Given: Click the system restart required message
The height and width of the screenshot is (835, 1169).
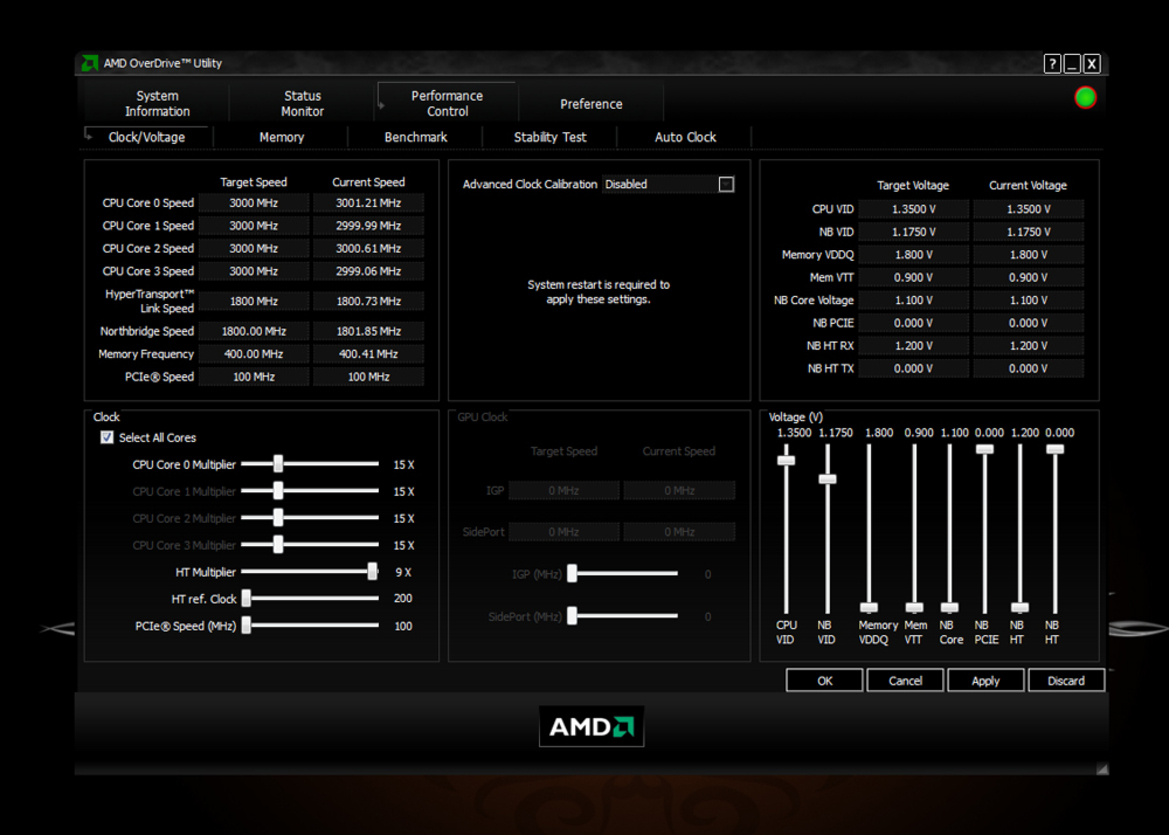Looking at the screenshot, I should click(599, 292).
